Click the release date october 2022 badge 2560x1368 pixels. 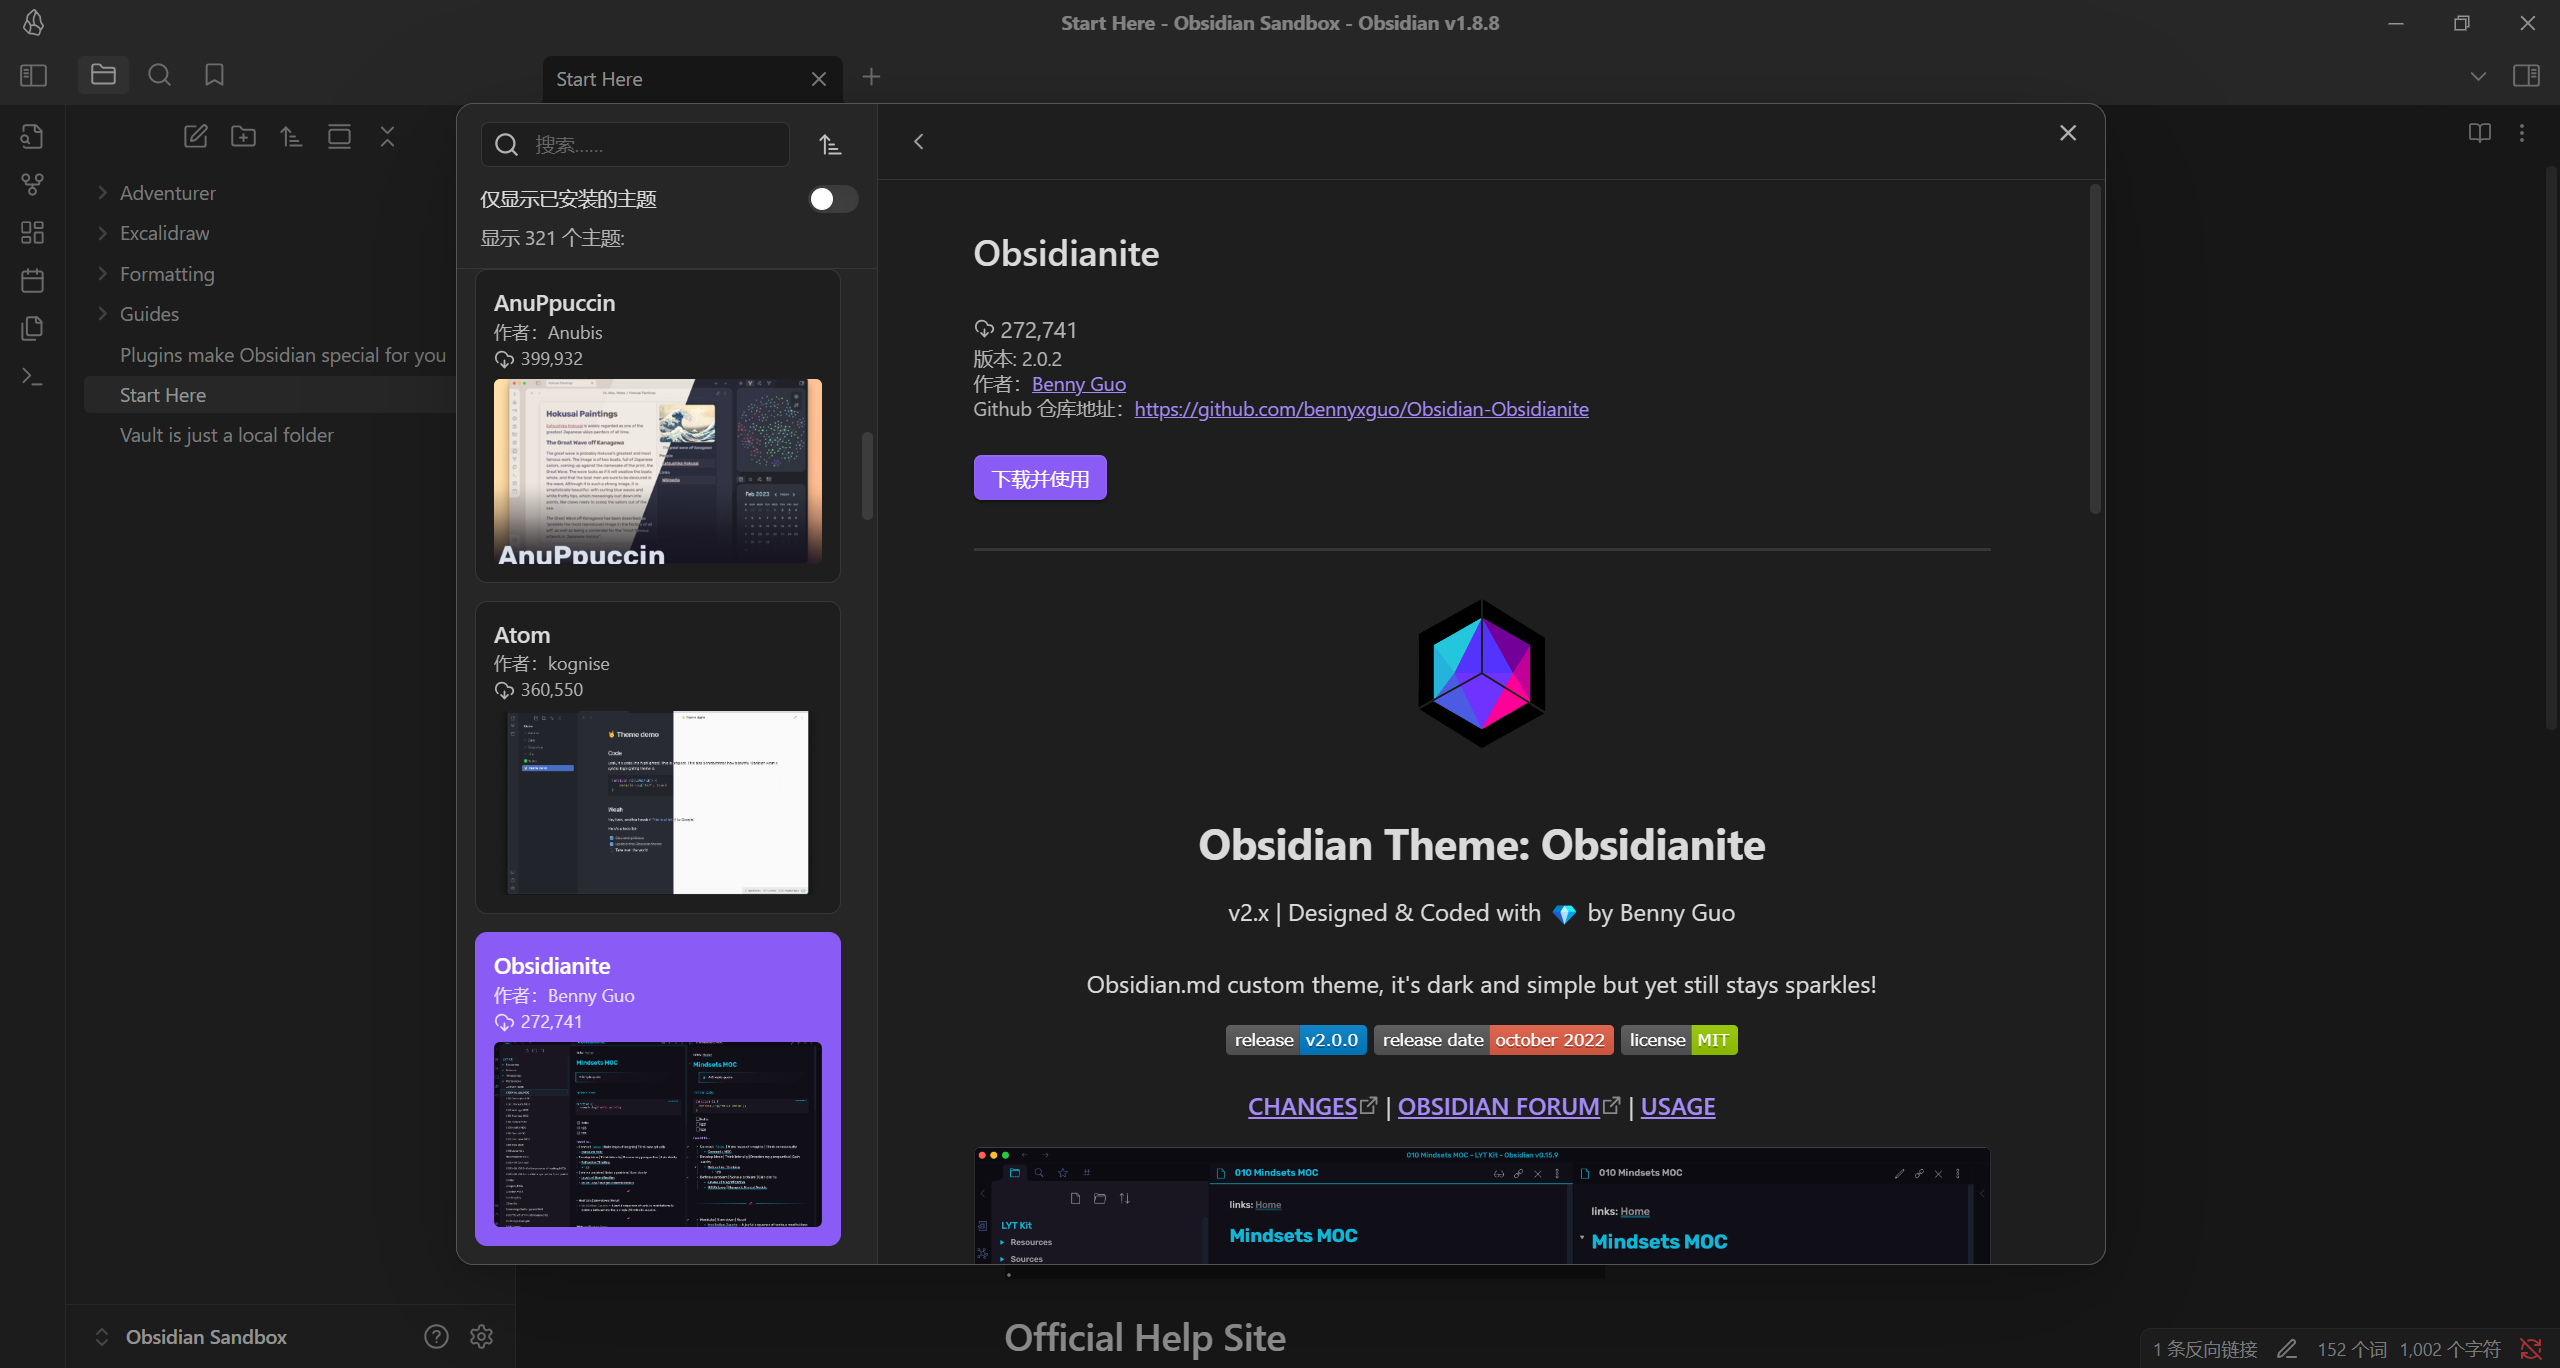[x=1494, y=1040]
